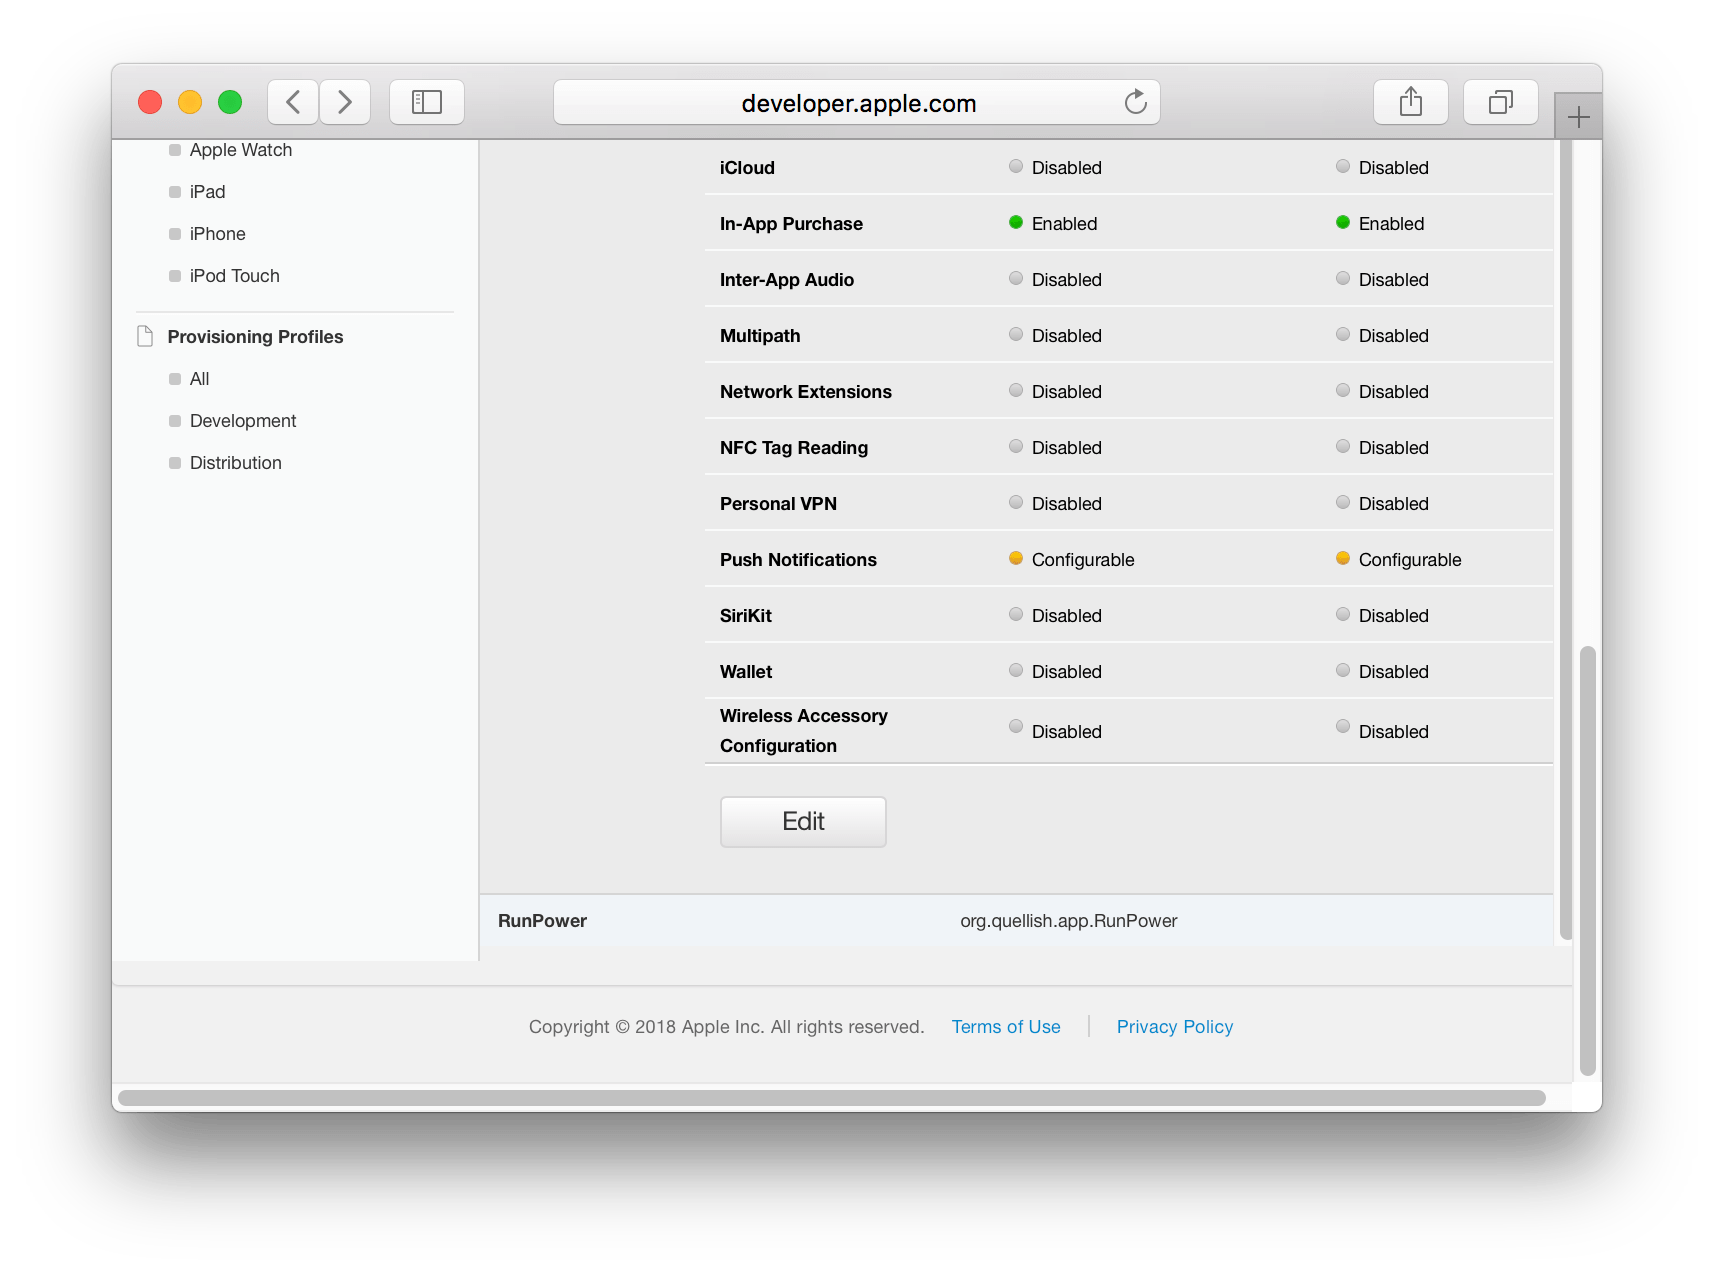This screenshot has height=1272, width=1714.
Task: Click the RunPower app ID row
Action: [x=1016, y=921]
